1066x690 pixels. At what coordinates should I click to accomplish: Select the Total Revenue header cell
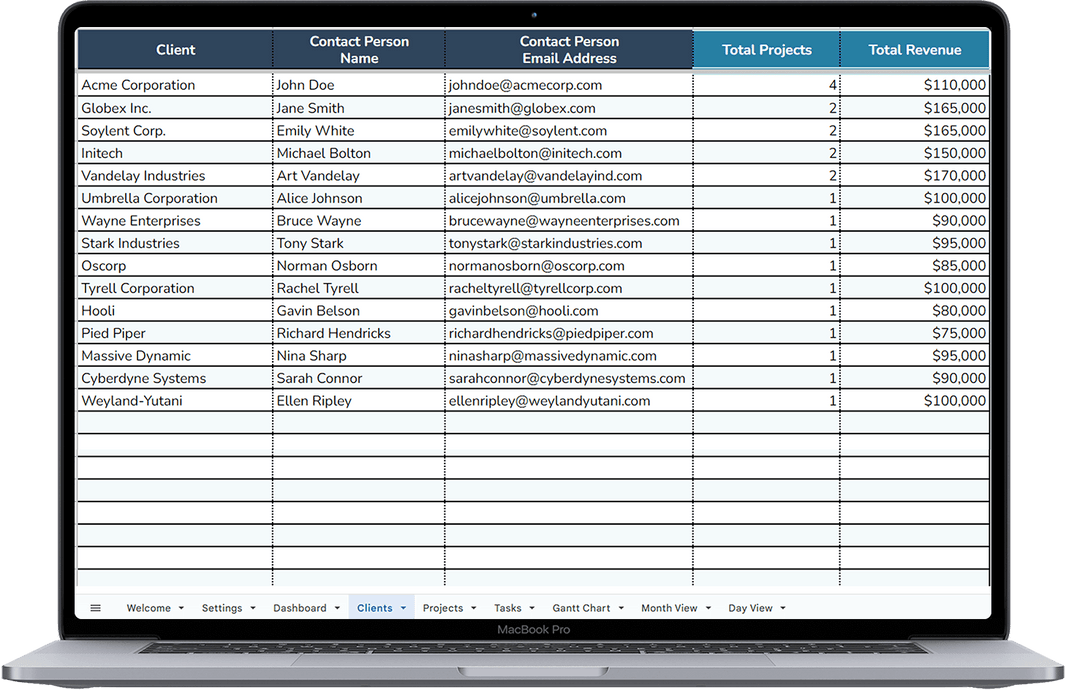point(914,49)
